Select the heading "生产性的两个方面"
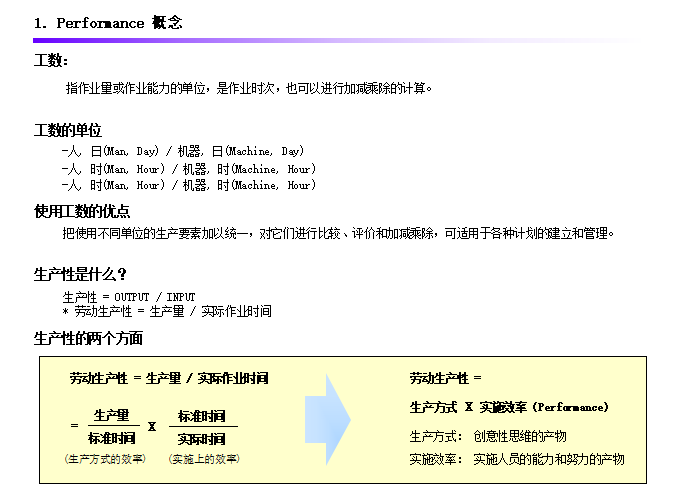This screenshot has height=492, width=690. [88, 338]
